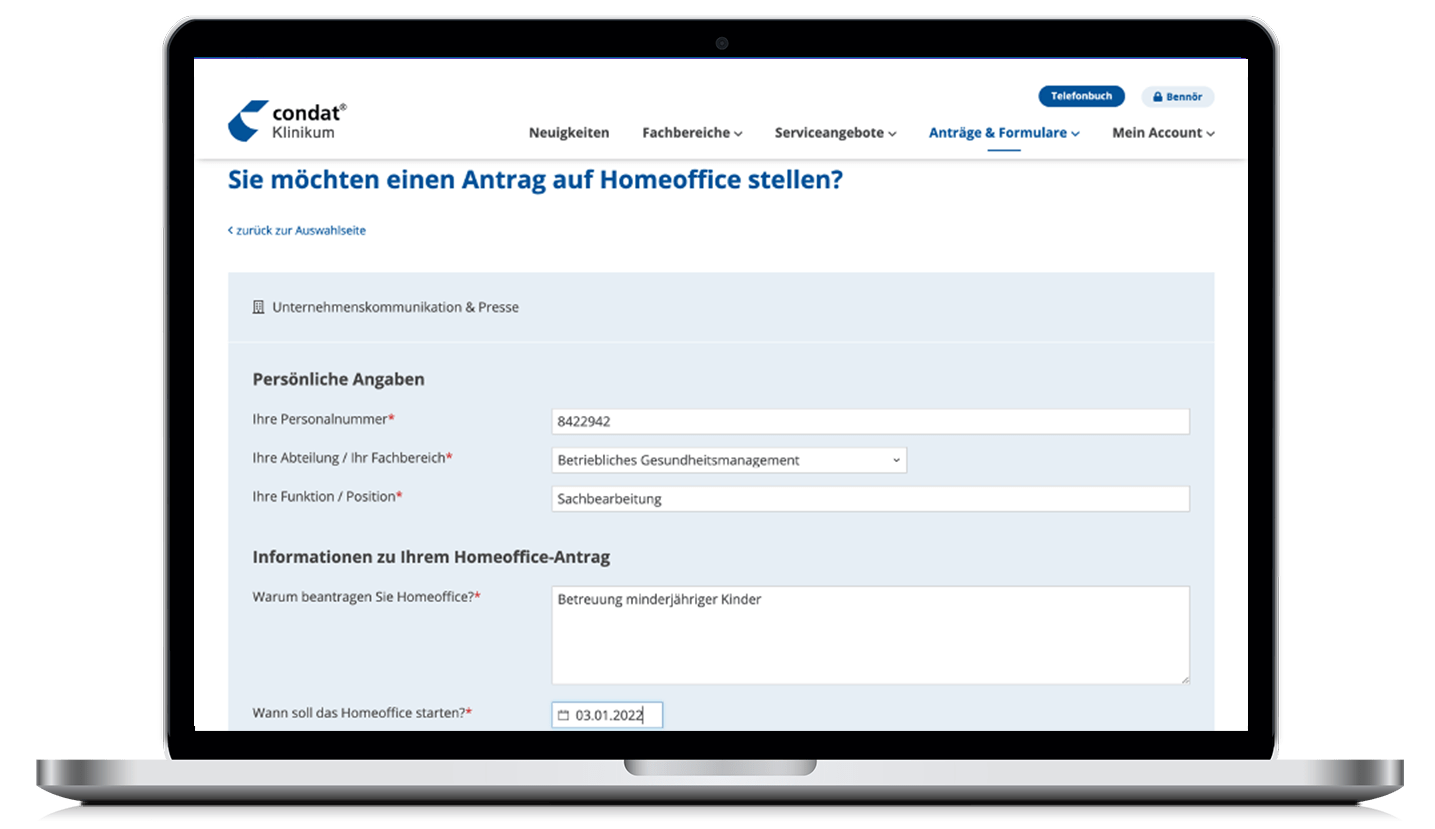Click the Persönliche Angaben heading
The width and height of the screenshot is (1435, 829).
click(x=338, y=379)
